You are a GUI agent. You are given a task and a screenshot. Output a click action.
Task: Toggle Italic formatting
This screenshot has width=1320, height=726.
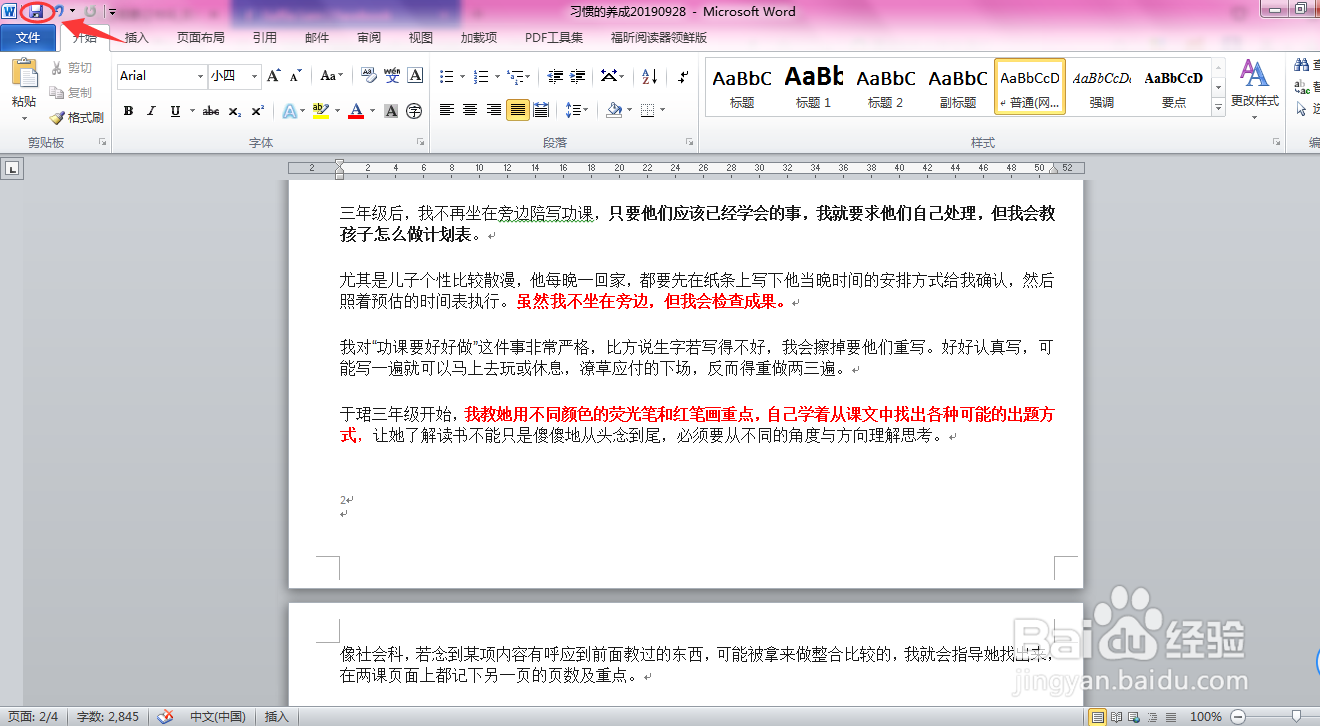point(151,110)
